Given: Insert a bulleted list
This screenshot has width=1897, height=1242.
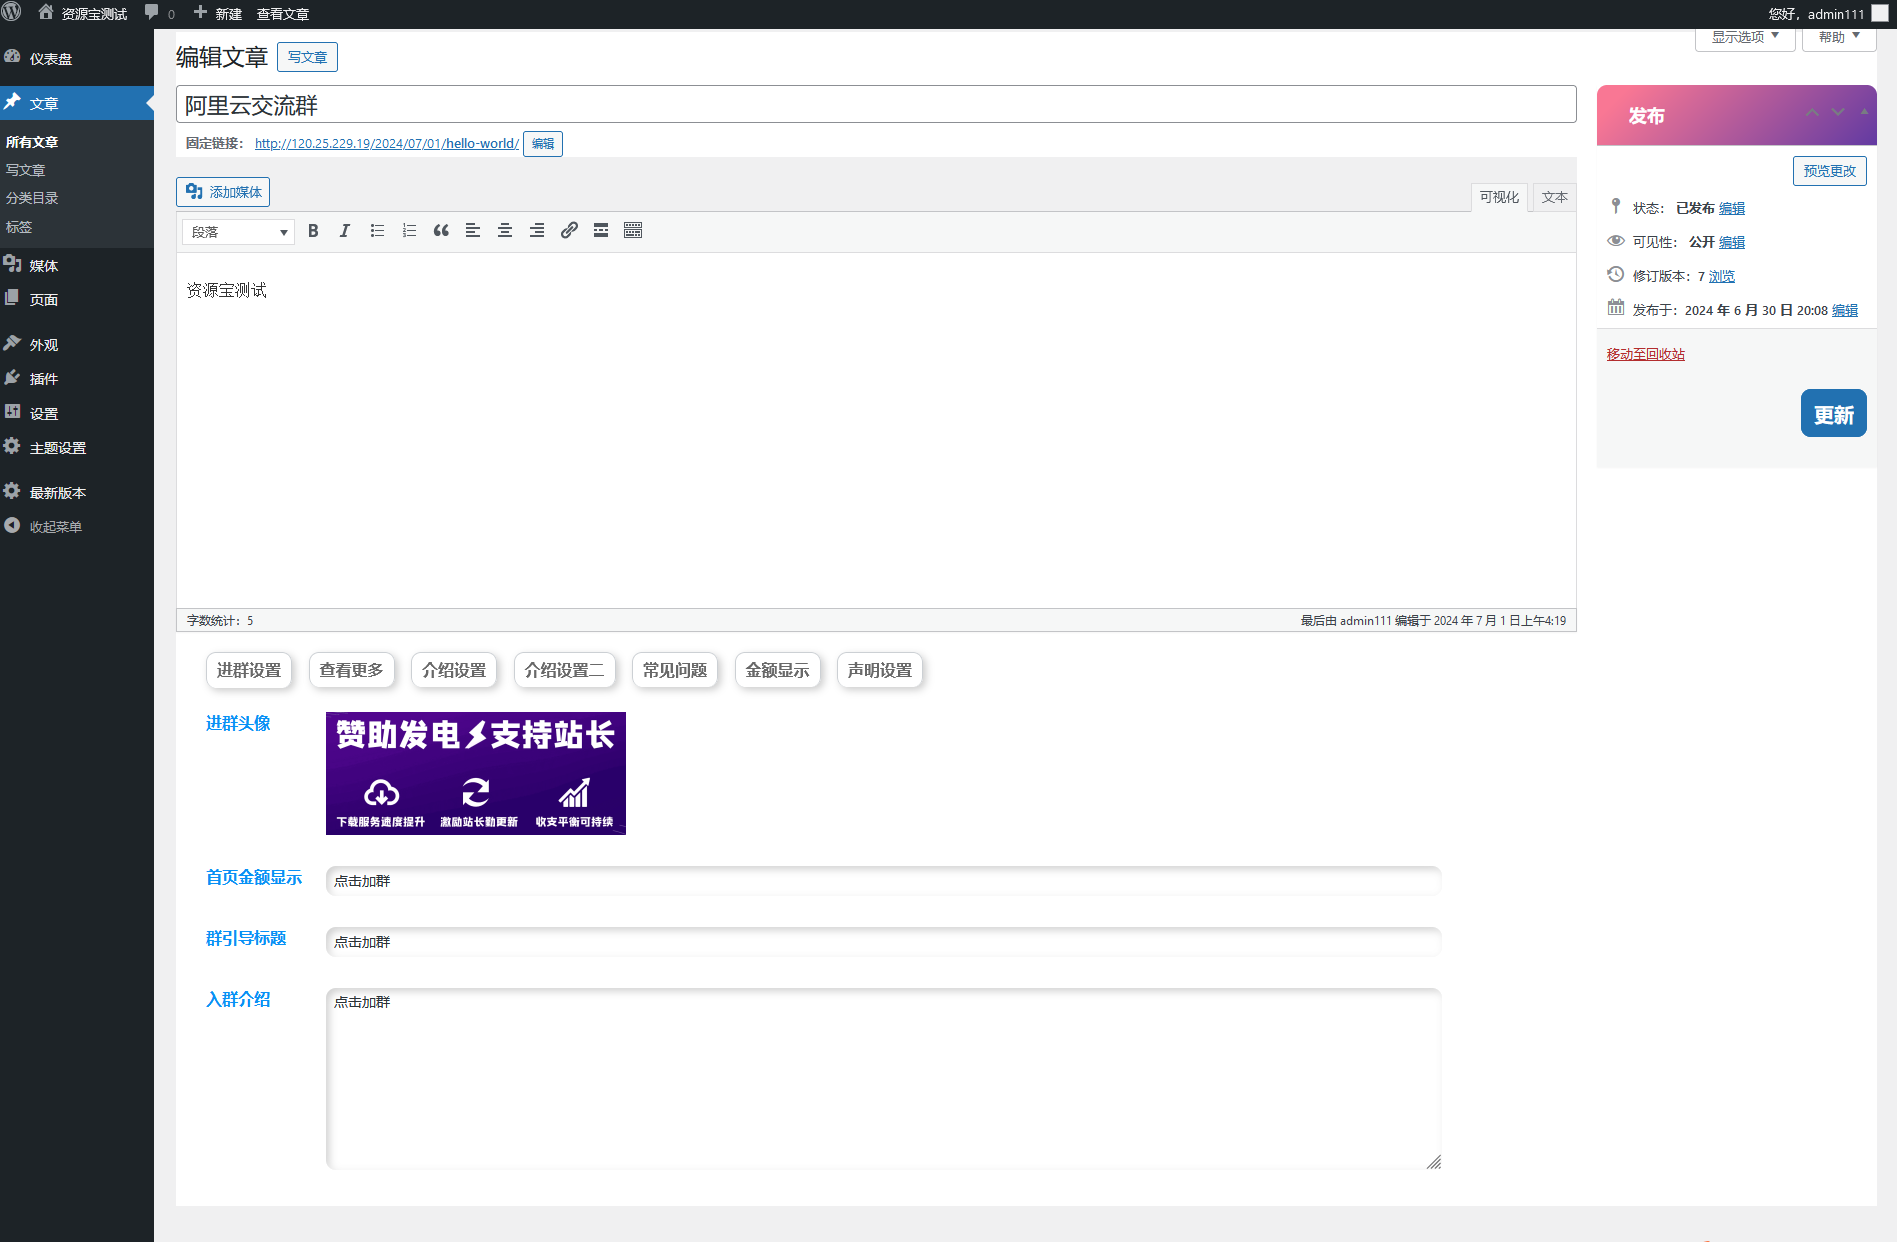Looking at the screenshot, I should click(377, 231).
